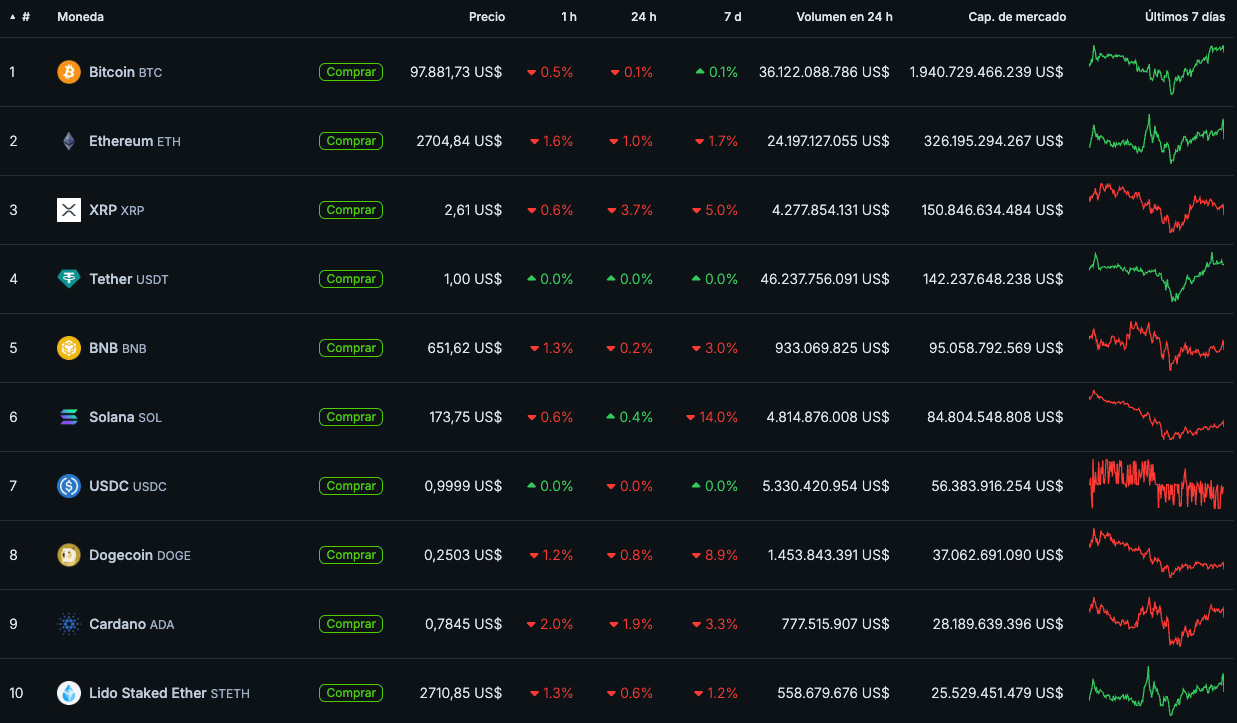Click the Dogecoin logo icon
This screenshot has height=723, width=1237.
69,555
